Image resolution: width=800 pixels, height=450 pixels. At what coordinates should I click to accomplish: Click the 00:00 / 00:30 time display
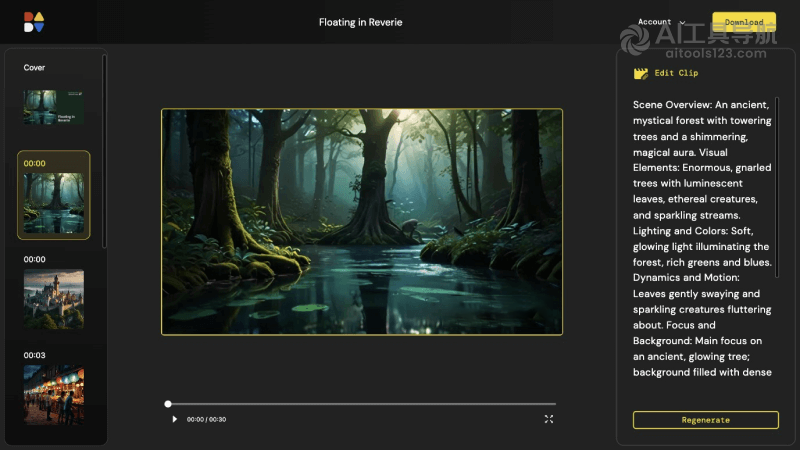coord(206,419)
